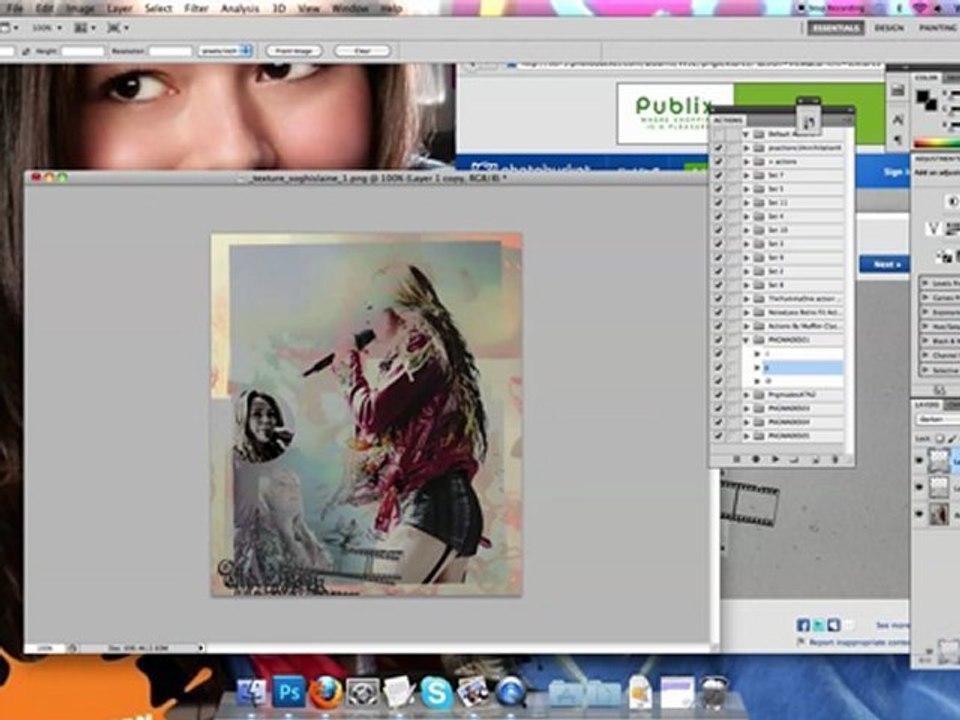Expand Set 11 in Actions panel

[x=746, y=203]
